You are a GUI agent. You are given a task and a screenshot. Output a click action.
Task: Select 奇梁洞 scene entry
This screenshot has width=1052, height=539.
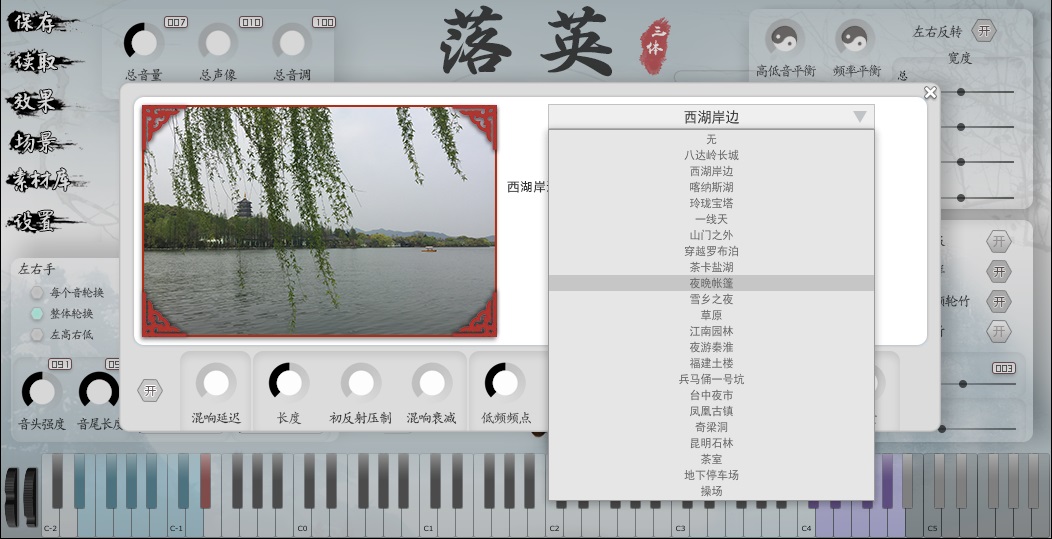pos(711,427)
